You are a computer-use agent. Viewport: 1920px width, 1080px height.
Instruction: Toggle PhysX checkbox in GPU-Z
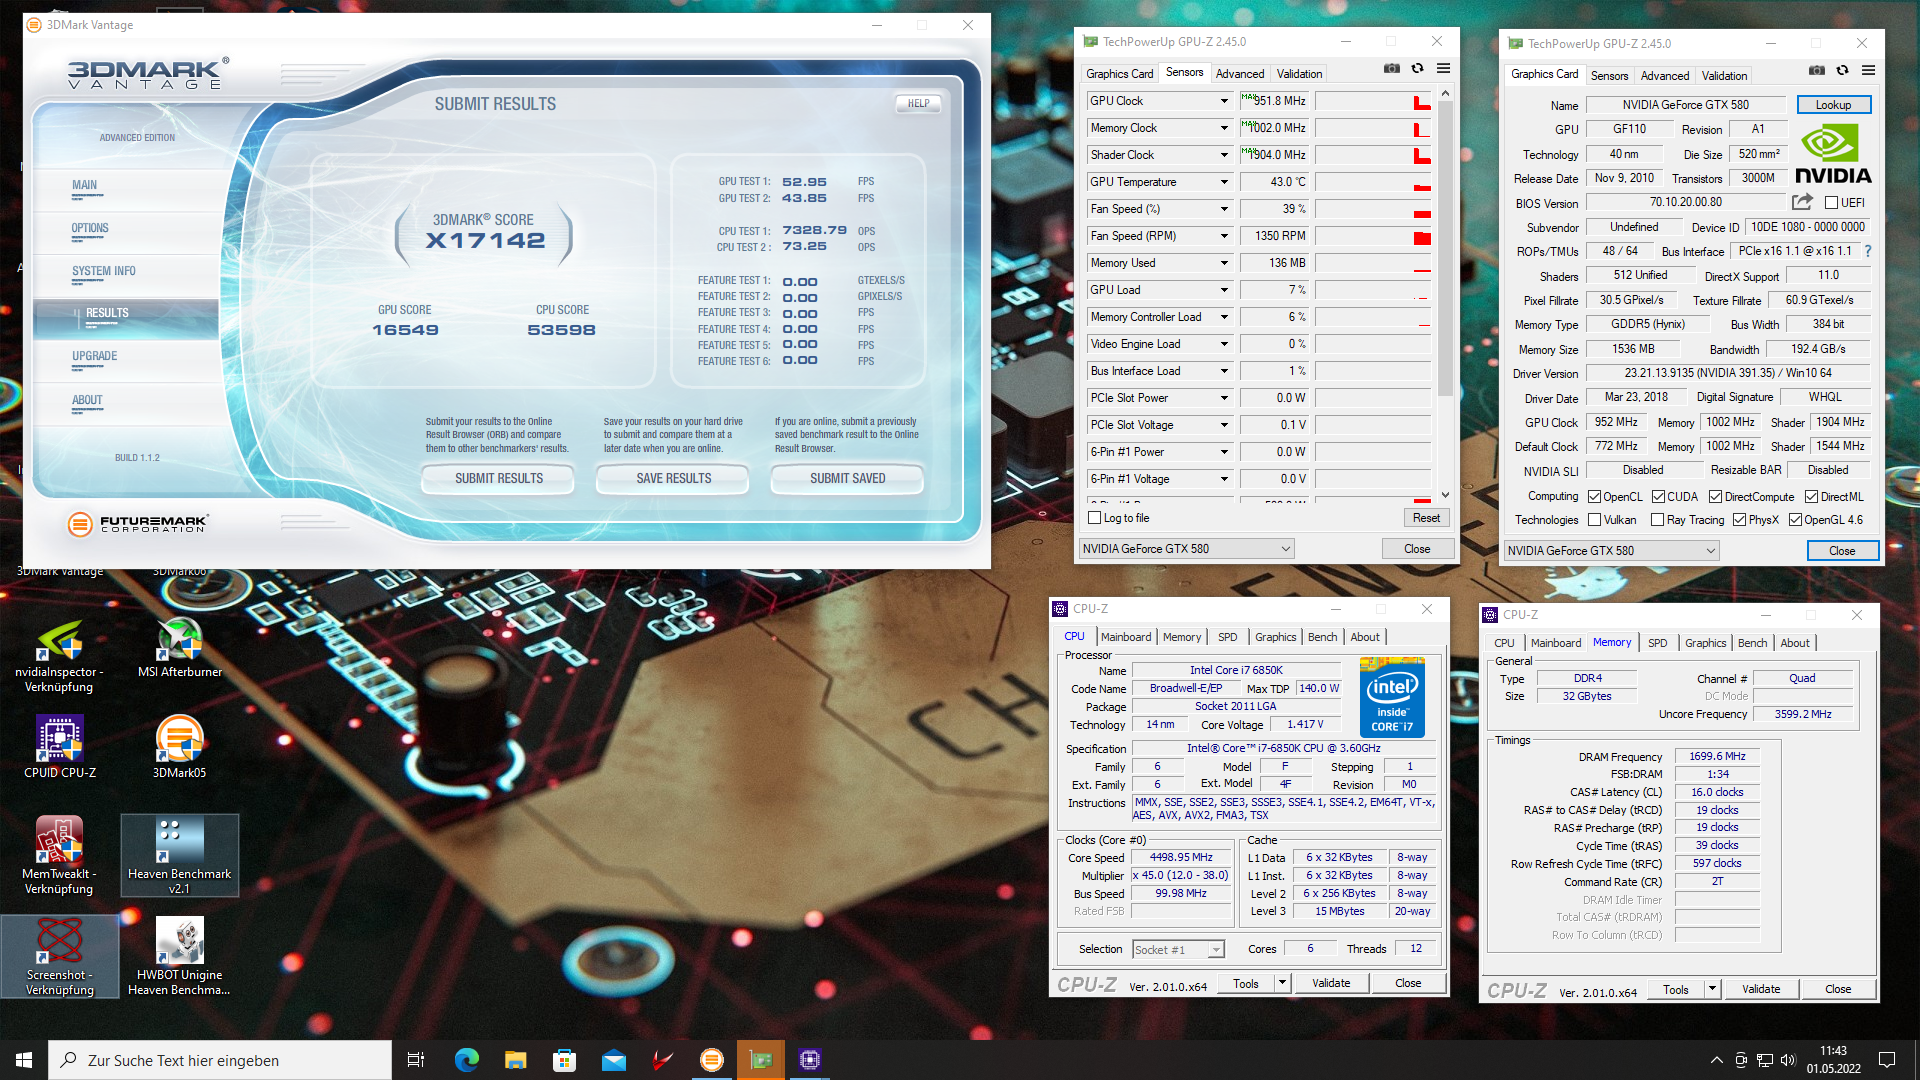click(1739, 520)
